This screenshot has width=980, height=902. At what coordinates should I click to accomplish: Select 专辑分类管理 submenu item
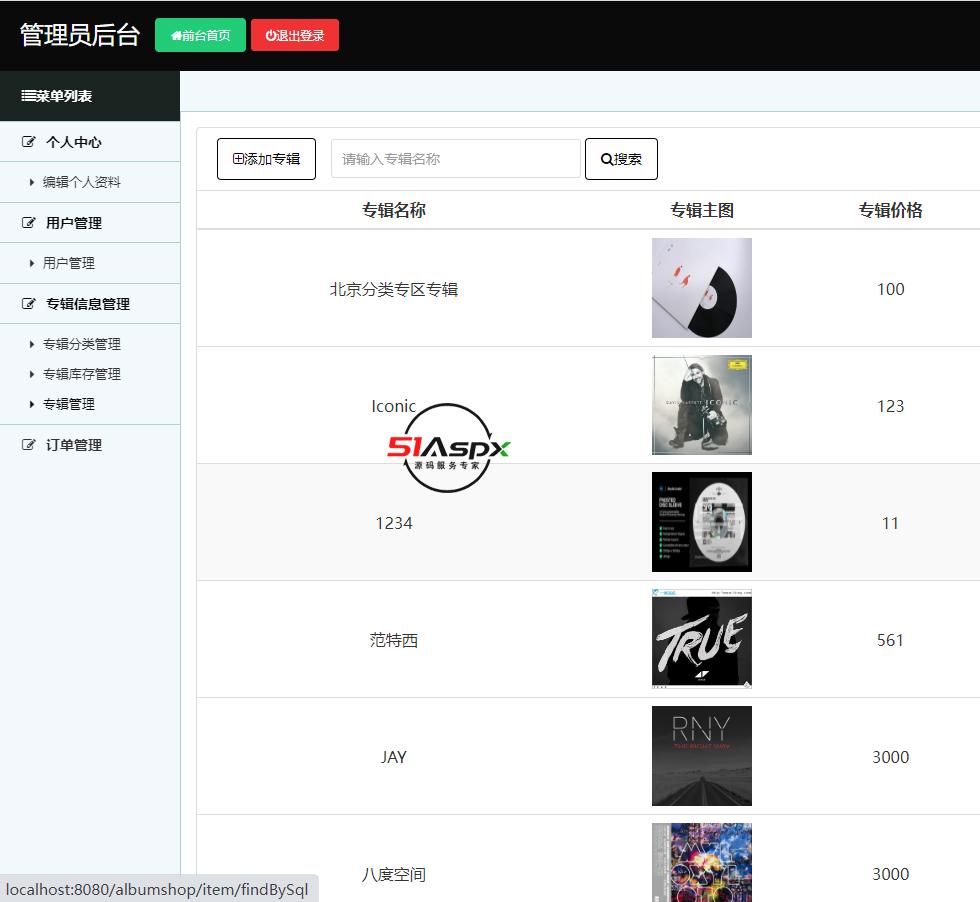(x=82, y=344)
